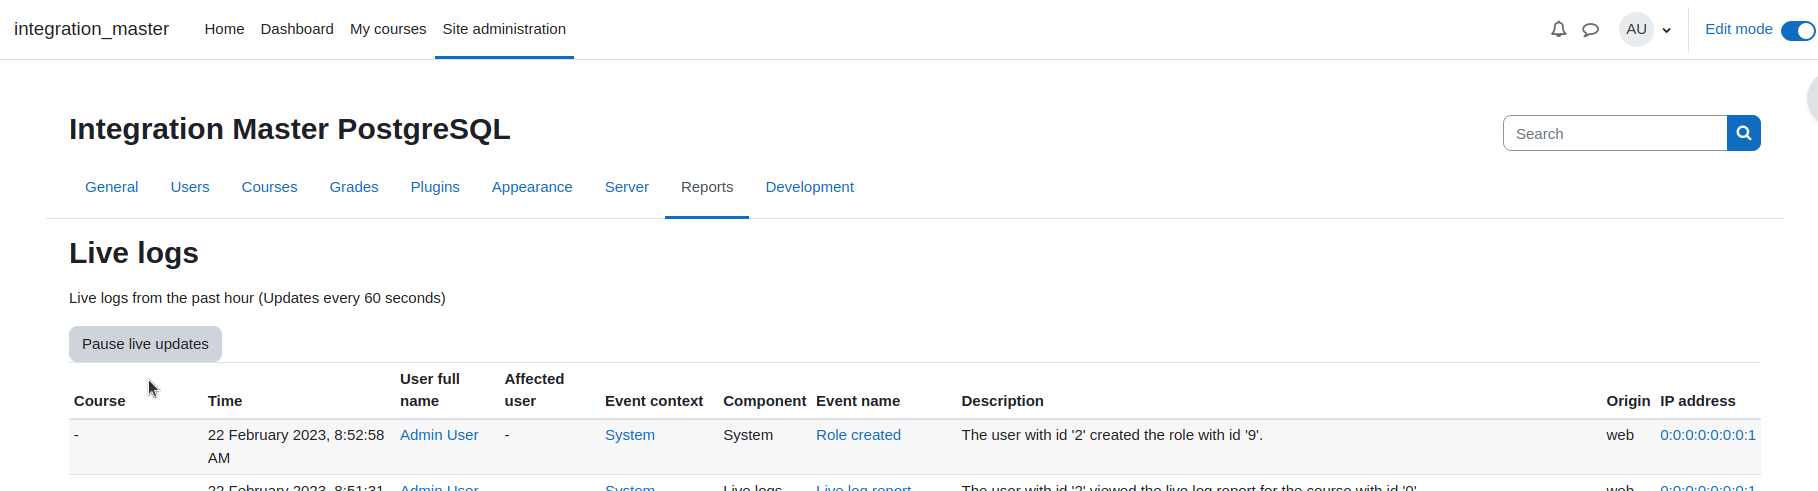Screen dimensions: 1818x491
Task: Toggle the Edit mode switch
Action: (x=1797, y=30)
